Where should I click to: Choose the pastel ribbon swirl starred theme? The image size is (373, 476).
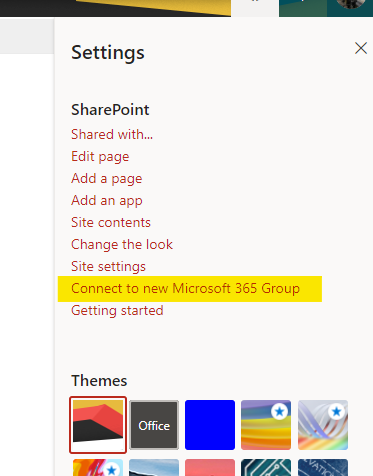[x=323, y=425]
